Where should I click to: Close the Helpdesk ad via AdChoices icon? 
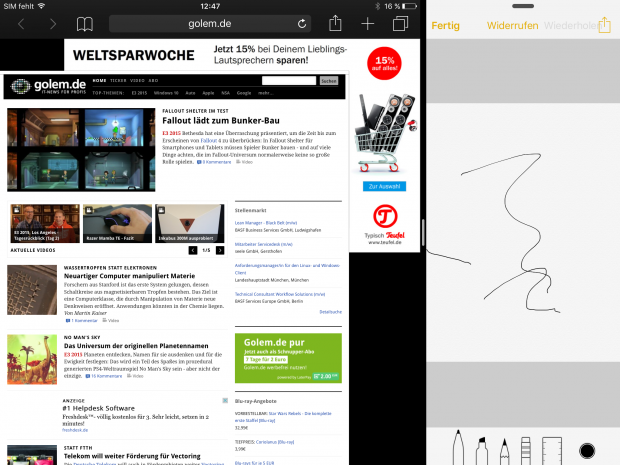point(225,401)
